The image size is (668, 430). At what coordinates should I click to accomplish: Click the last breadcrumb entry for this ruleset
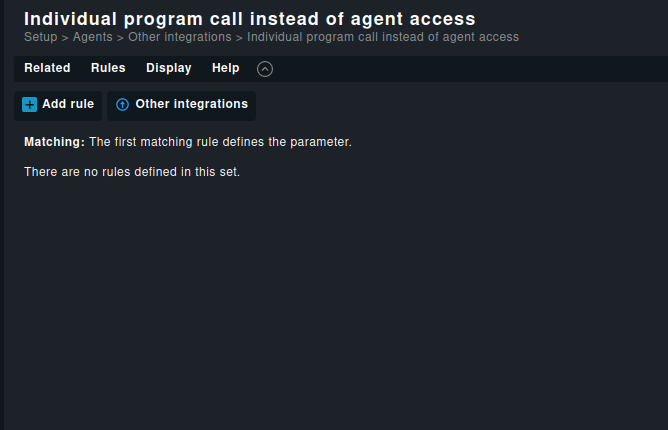click(x=383, y=37)
